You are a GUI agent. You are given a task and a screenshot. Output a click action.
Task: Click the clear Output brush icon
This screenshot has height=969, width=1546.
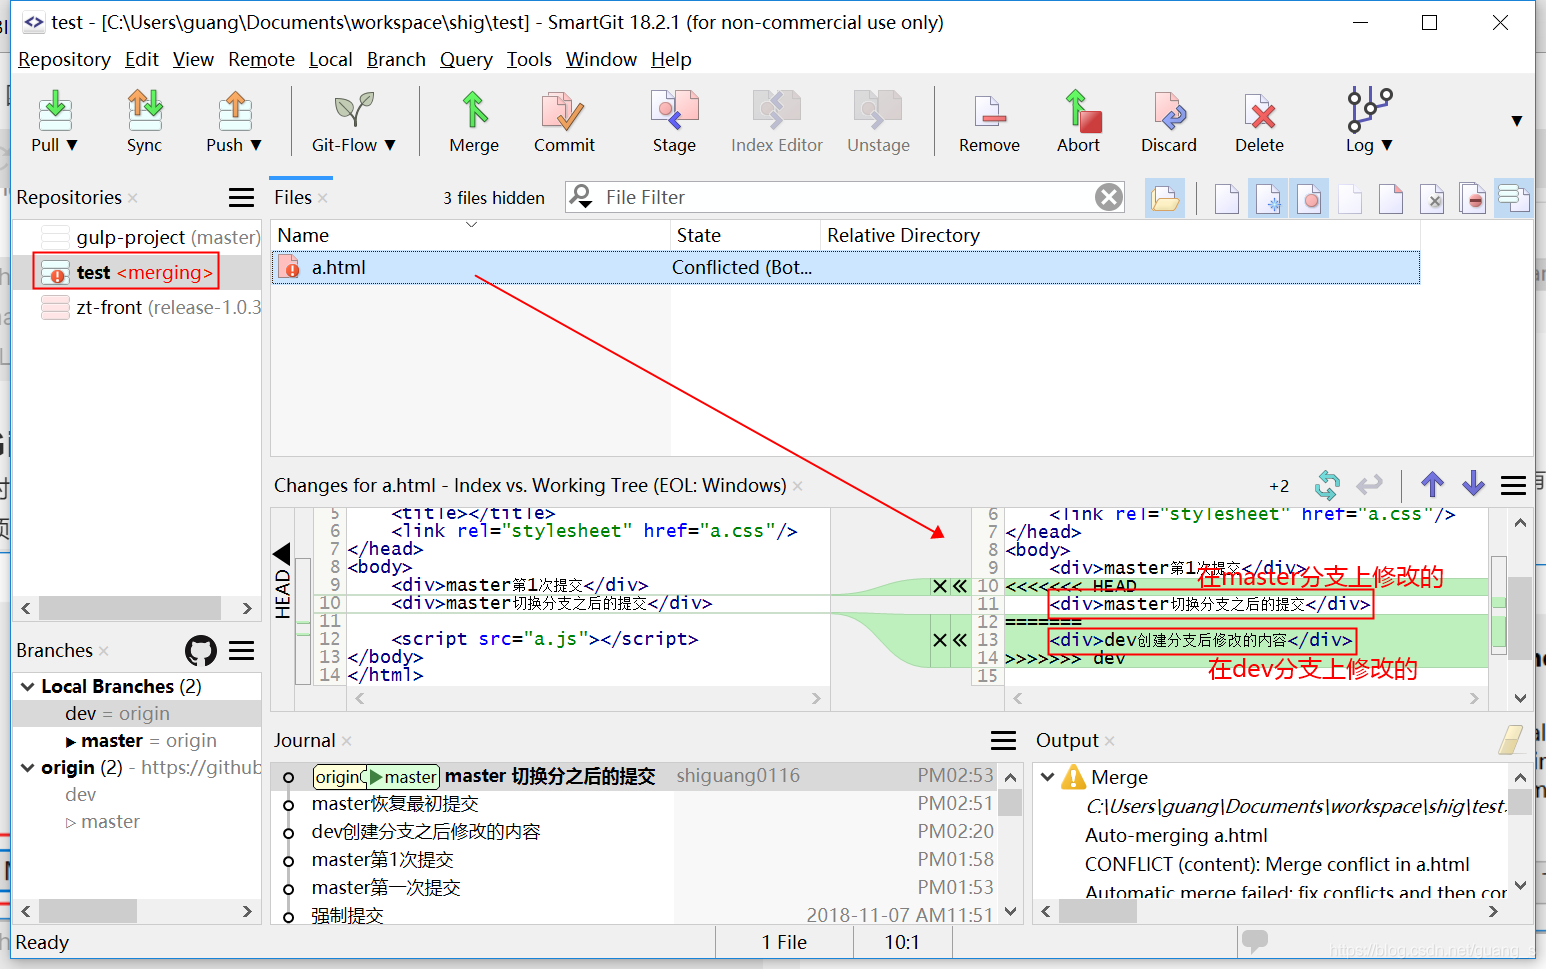click(x=1511, y=740)
